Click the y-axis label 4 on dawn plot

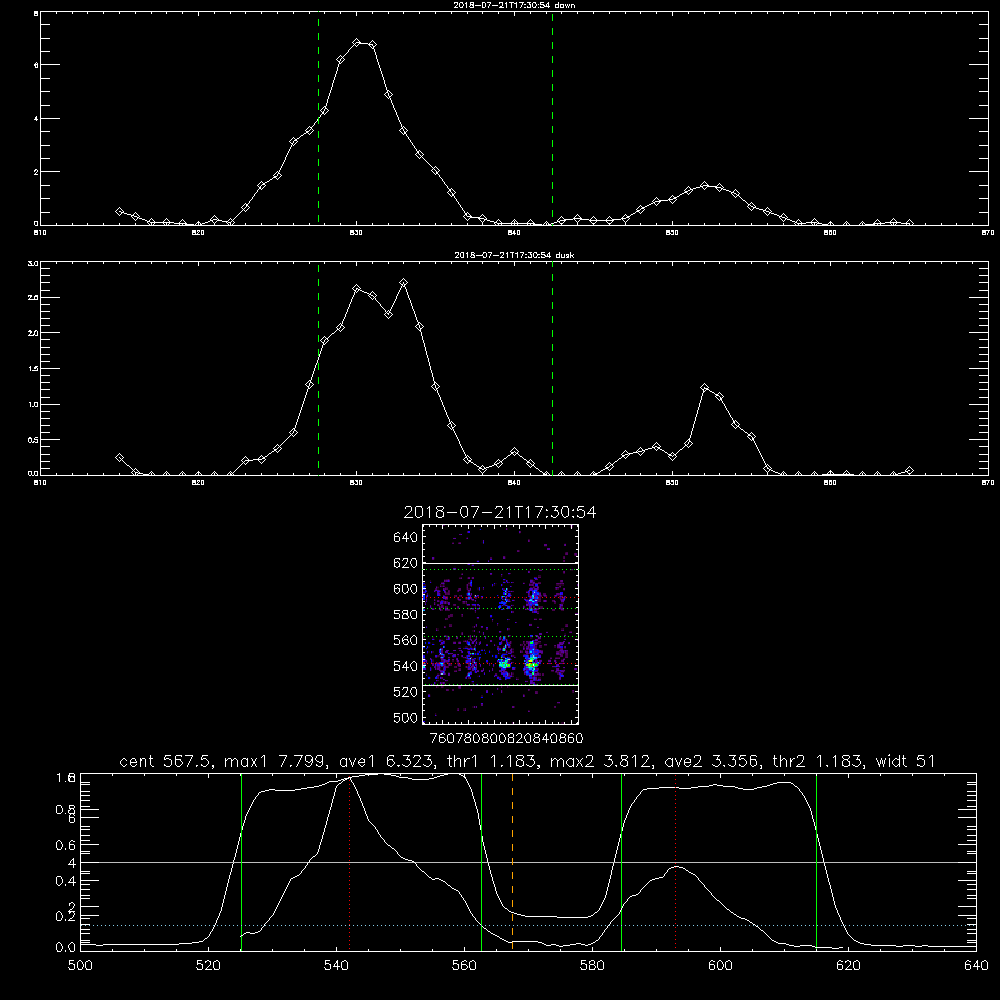tap(36, 119)
